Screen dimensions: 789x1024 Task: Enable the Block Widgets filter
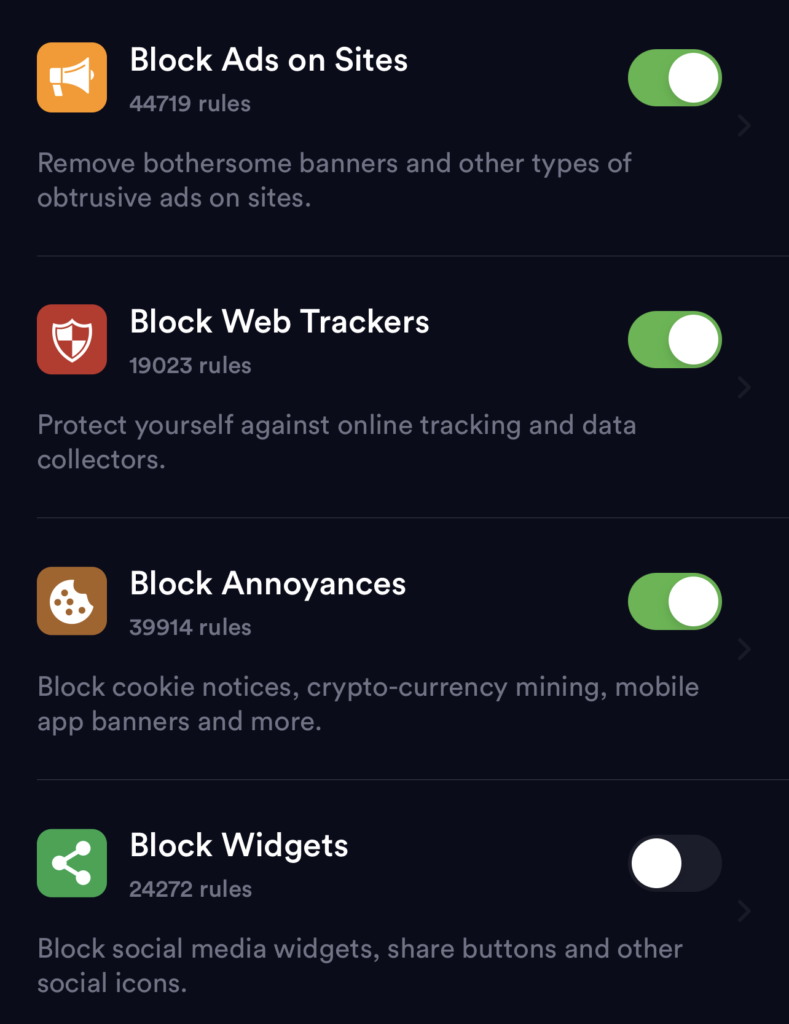tap(674, 863)
